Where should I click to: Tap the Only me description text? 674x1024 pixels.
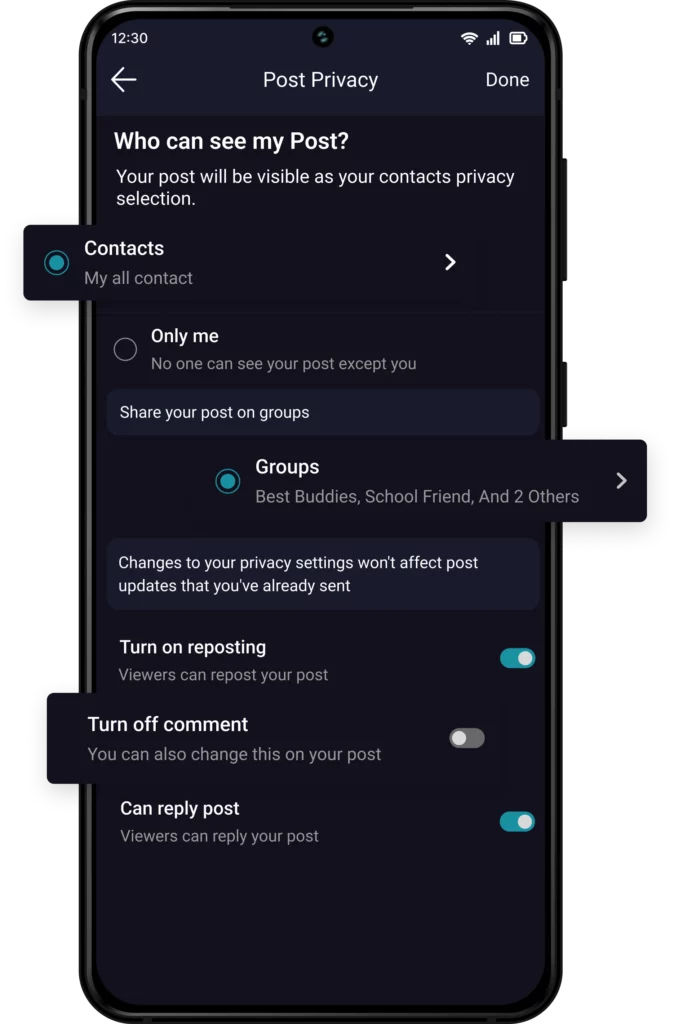(283, 364)
